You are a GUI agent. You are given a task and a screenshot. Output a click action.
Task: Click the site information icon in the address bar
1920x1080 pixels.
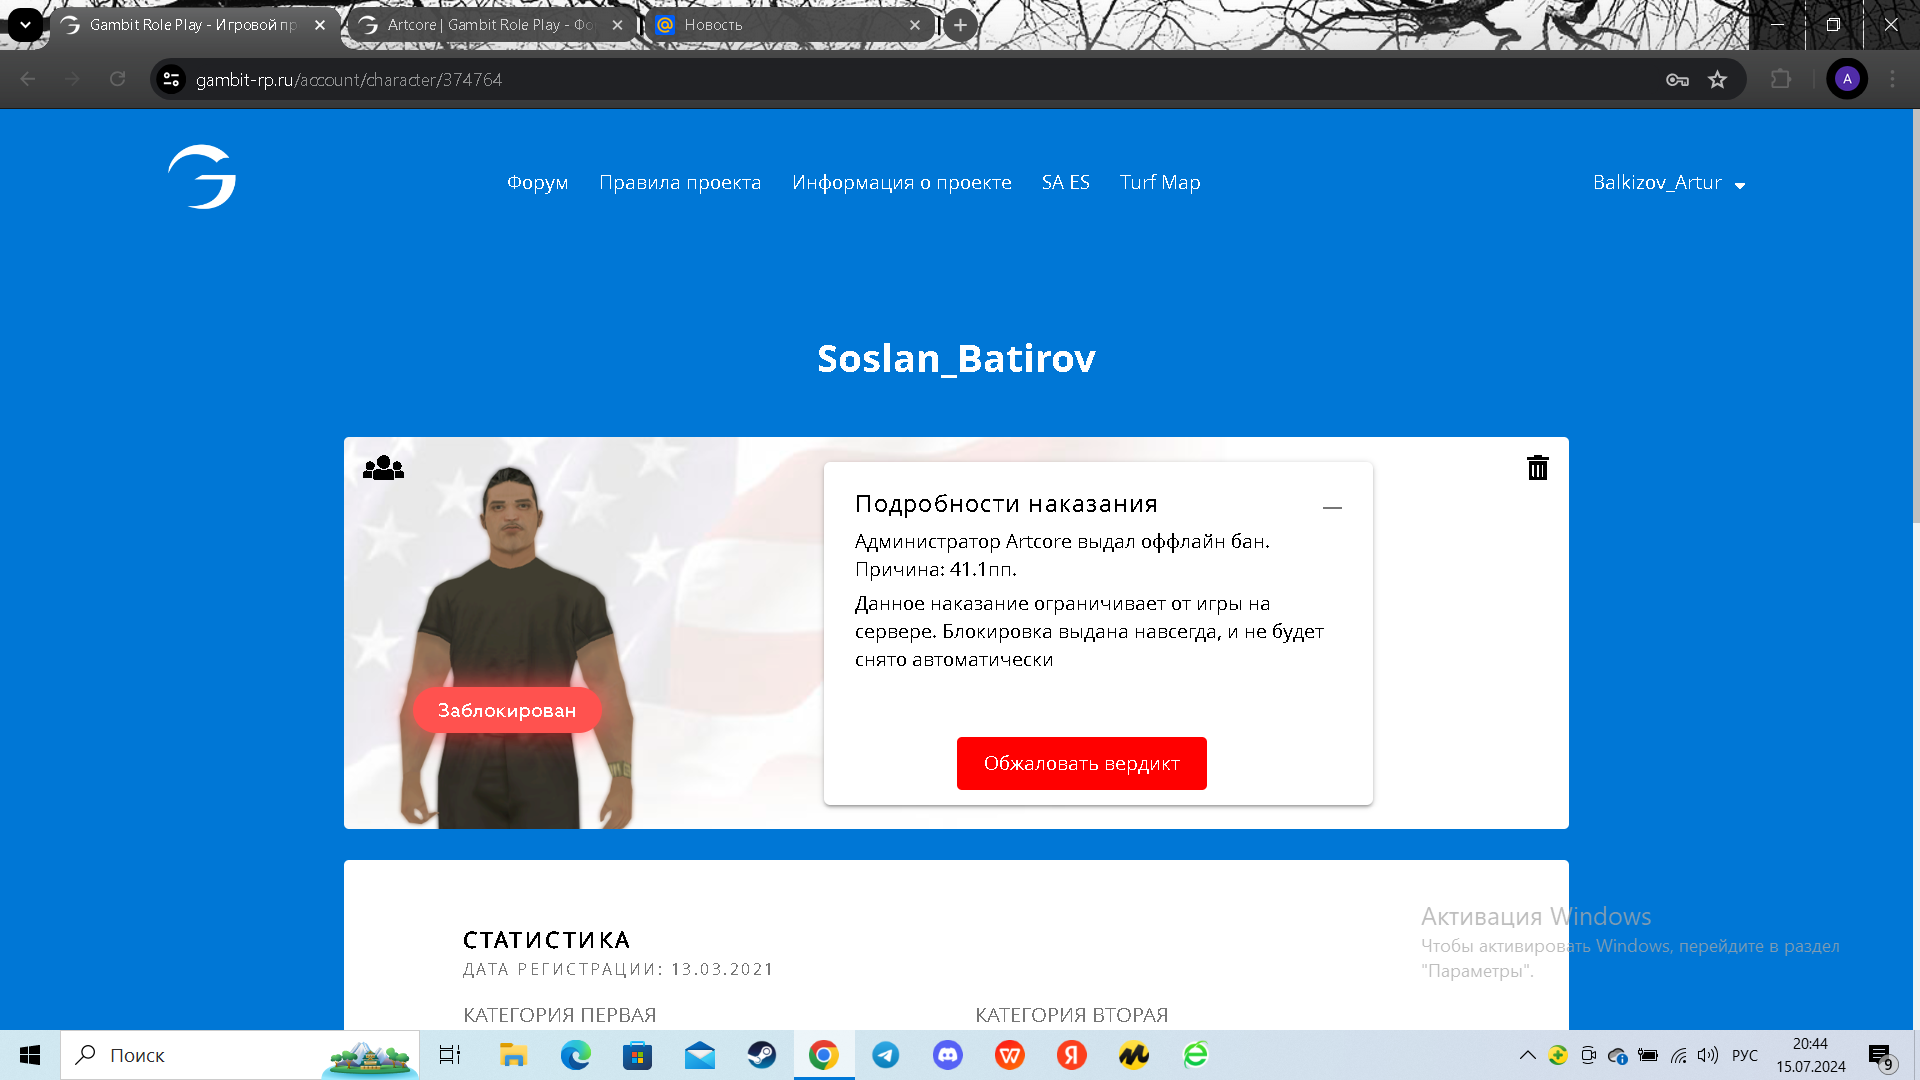(x=172, y=80)
